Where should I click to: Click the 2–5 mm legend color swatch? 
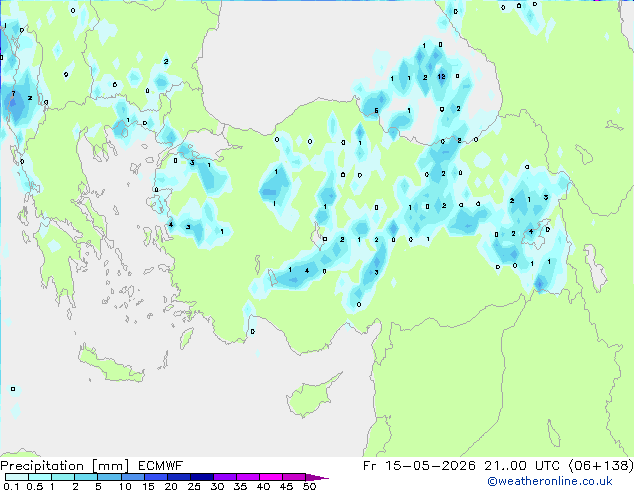pyautogui.click(x=86, y=477)
